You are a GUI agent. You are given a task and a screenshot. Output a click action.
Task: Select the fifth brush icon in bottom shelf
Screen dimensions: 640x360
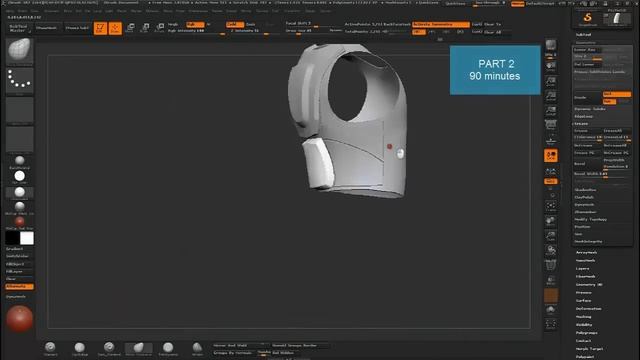tap(168, 348)
